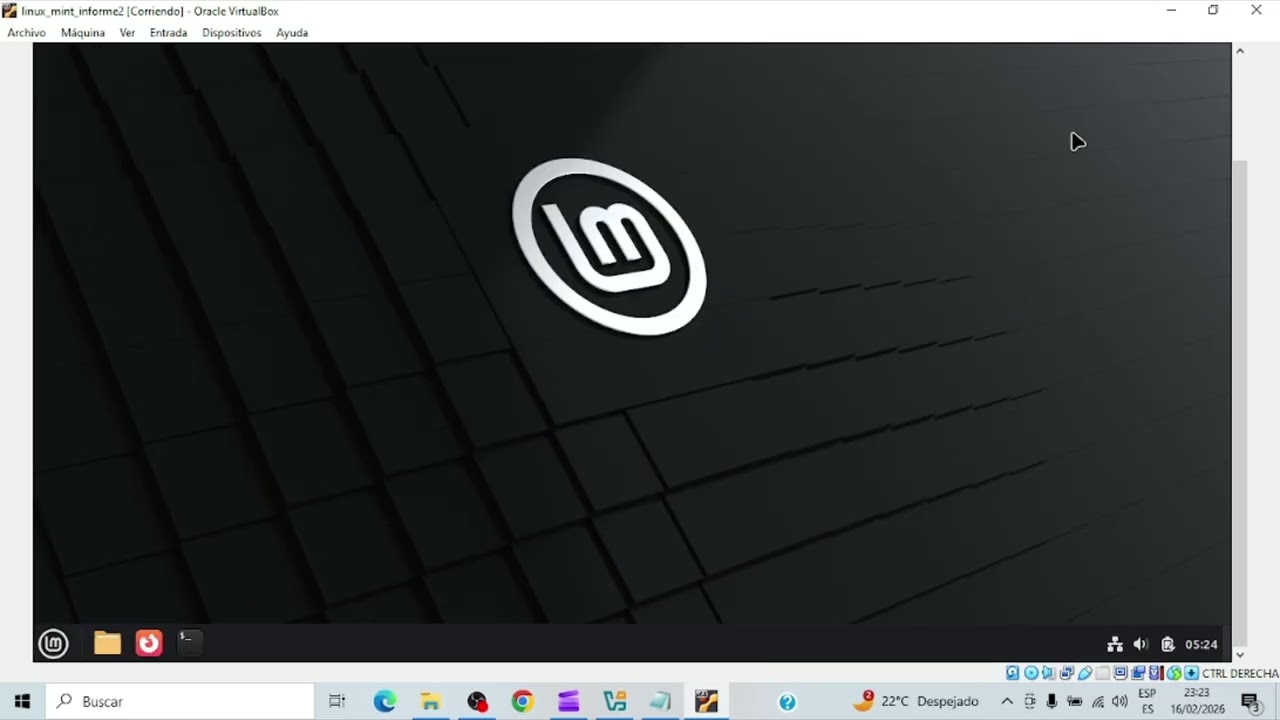Image resolution: width=1280 pixels, height=720 pixels.
Task: Click VirtualBox keyboard capture arrow indicator
Action: click(x=1191, y=673)
